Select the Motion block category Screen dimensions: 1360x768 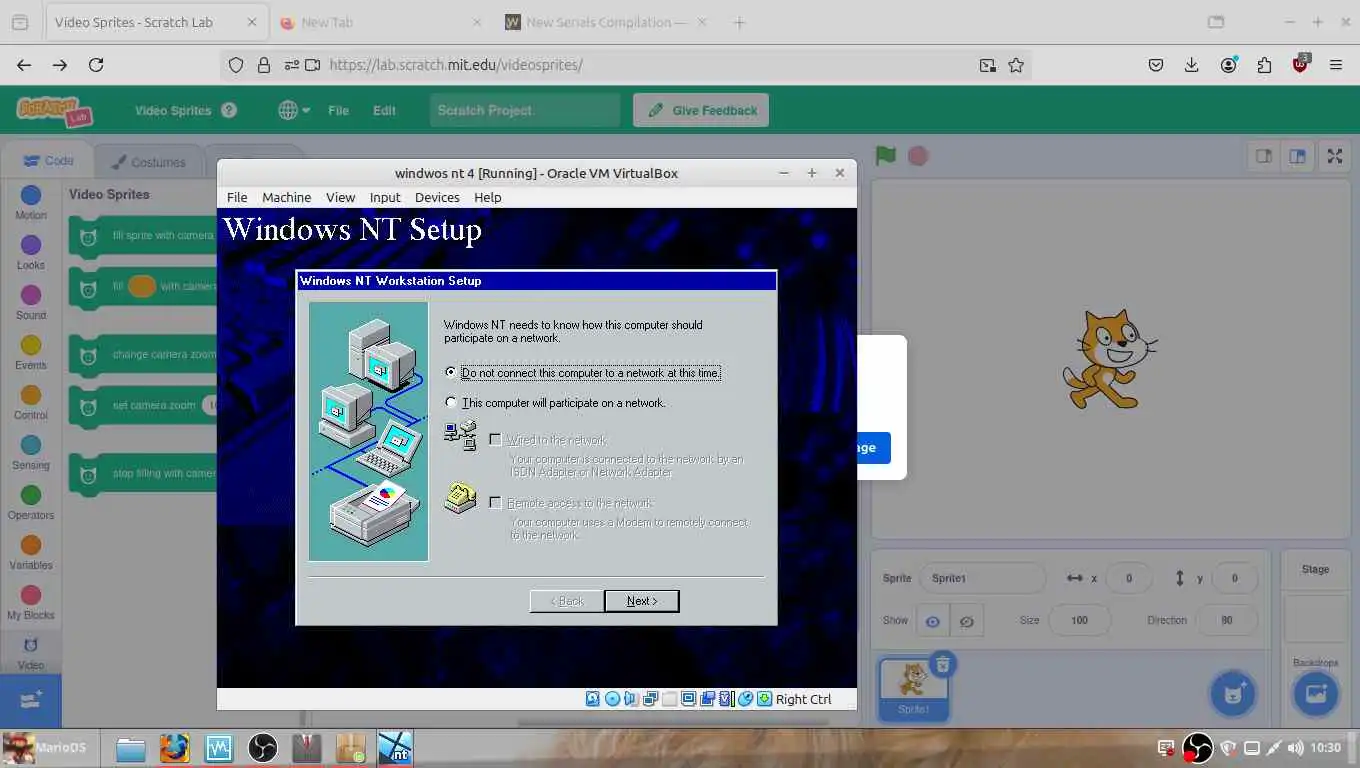pos(31,203)
